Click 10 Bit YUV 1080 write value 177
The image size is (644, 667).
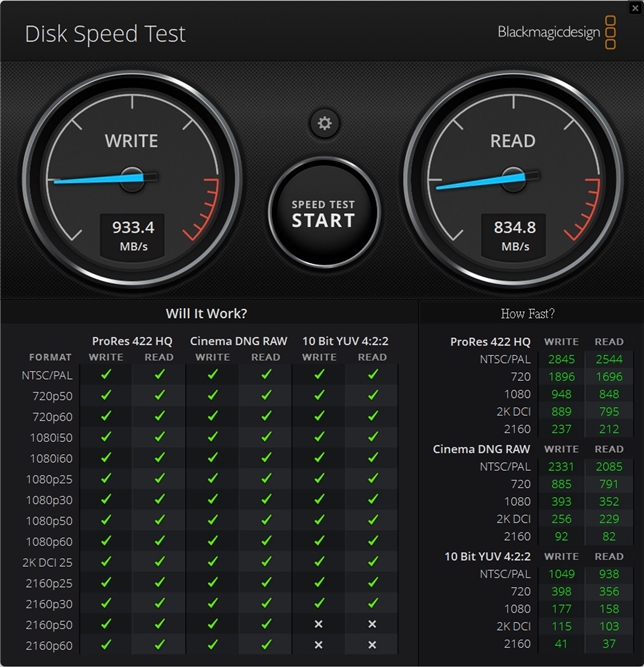pos(561,609)
